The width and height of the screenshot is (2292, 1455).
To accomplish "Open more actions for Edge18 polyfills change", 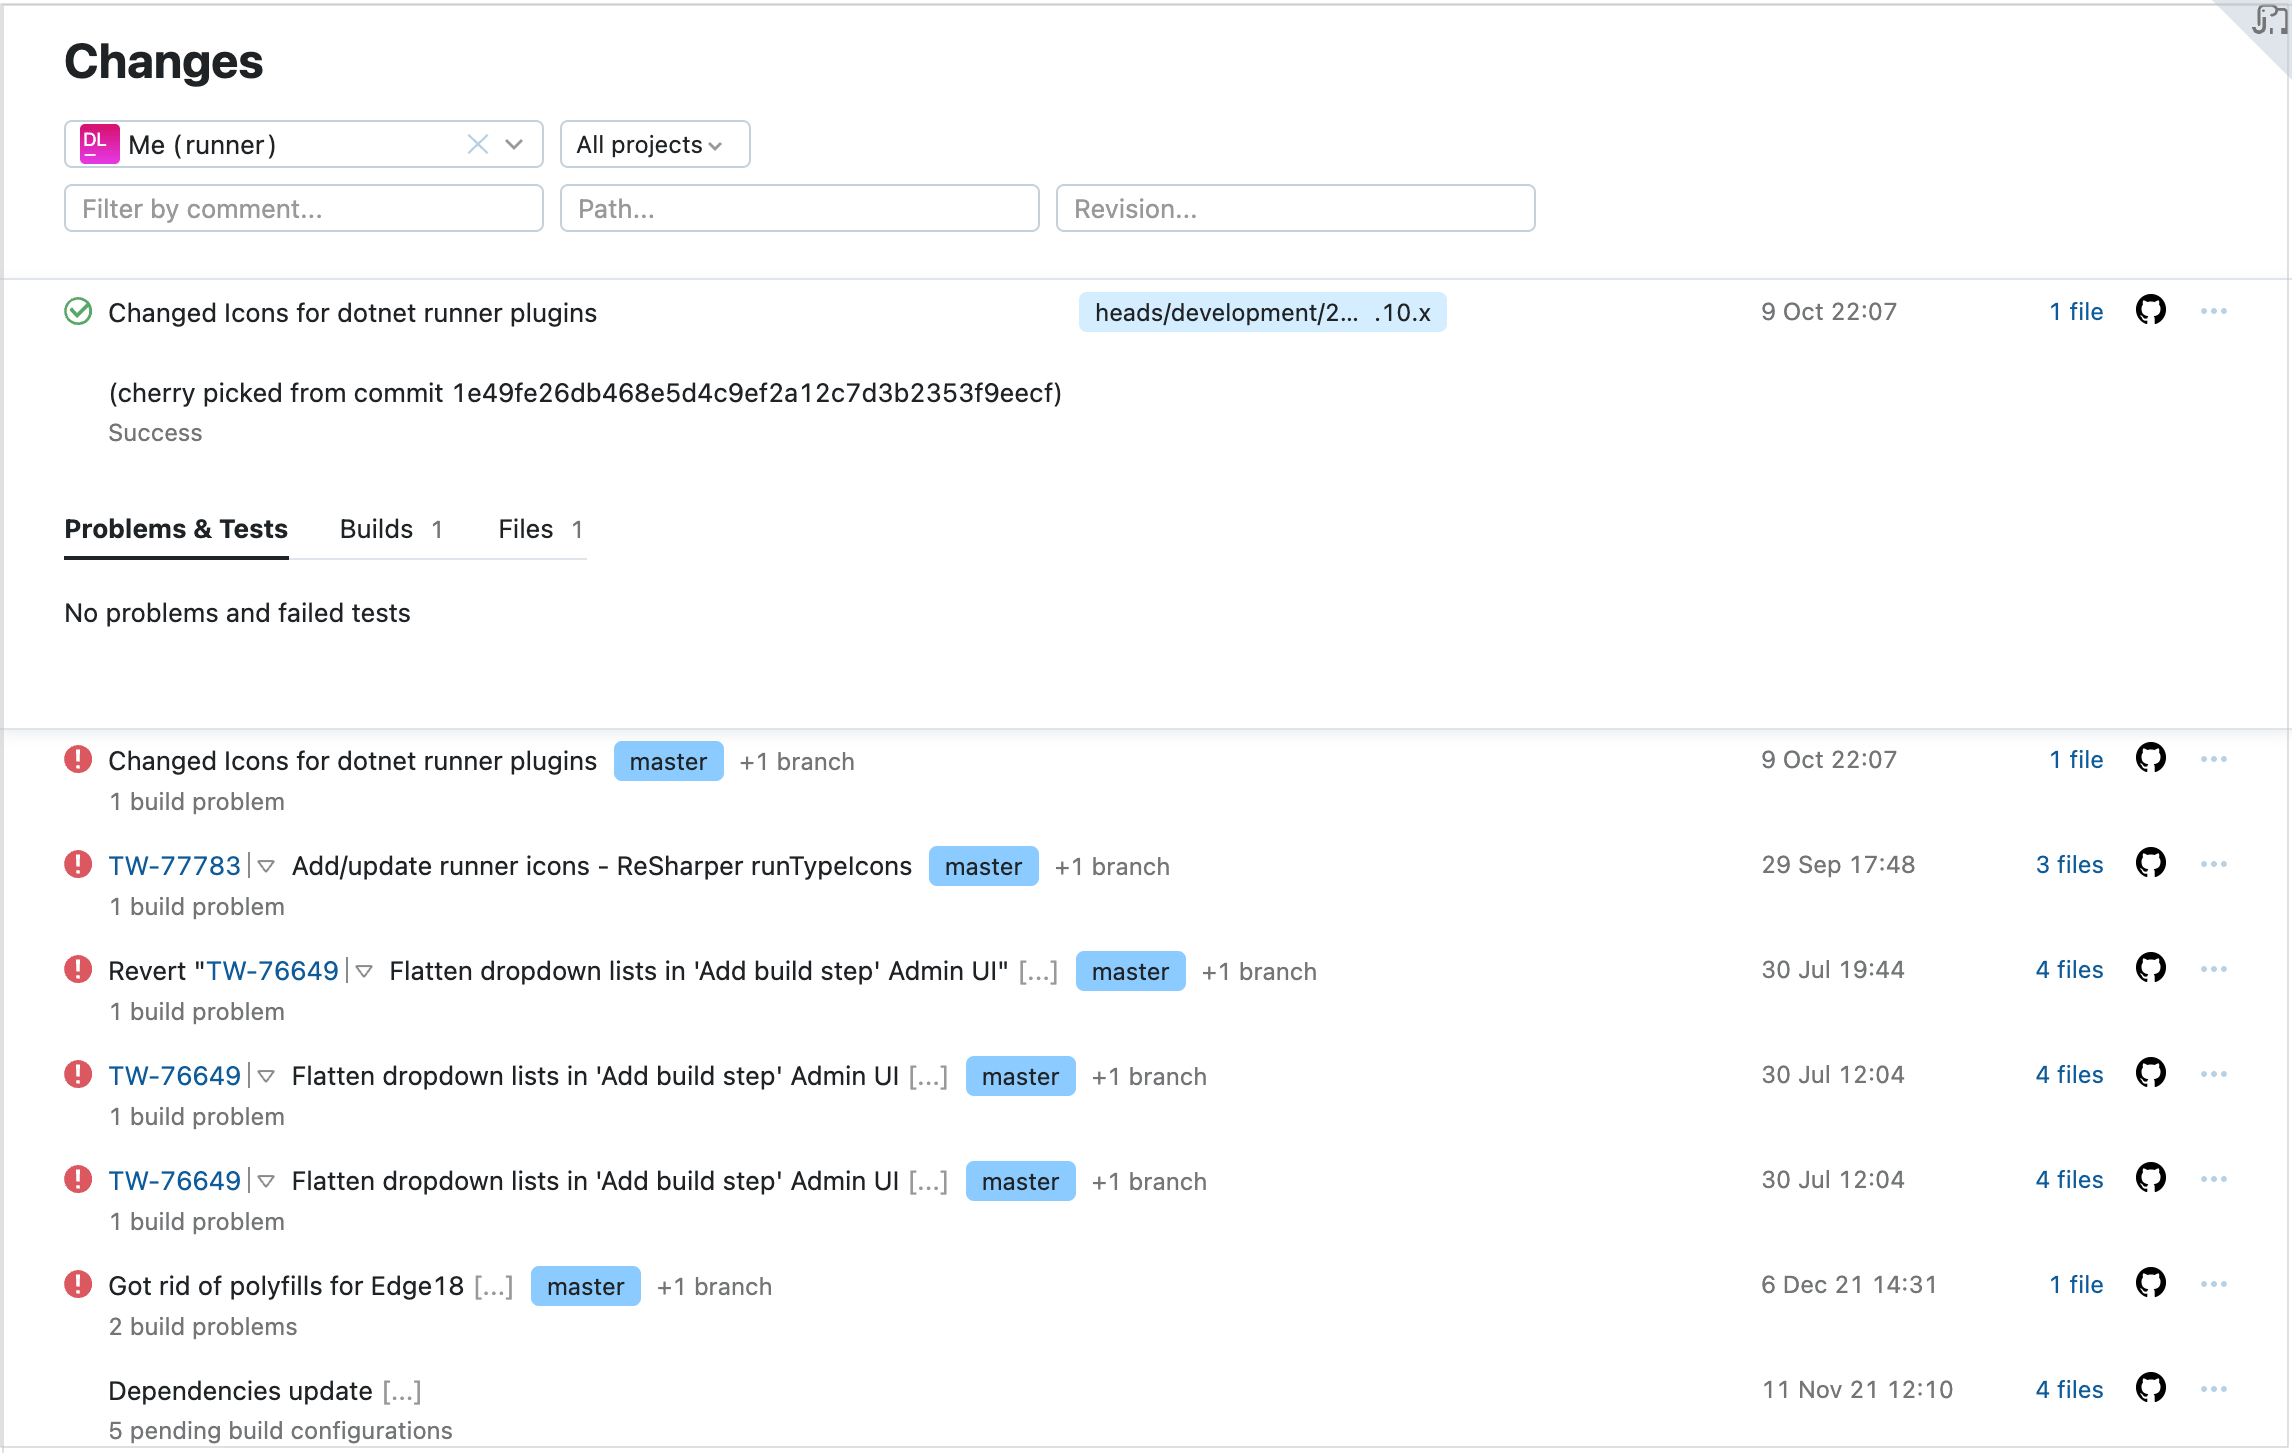I will (x=2213, y=1285).
